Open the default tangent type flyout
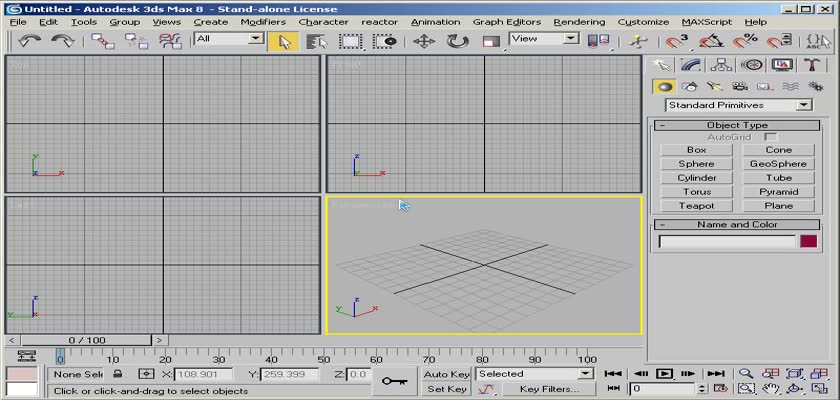This screenshot has height=400, width=840. click(x=486, y=389)
